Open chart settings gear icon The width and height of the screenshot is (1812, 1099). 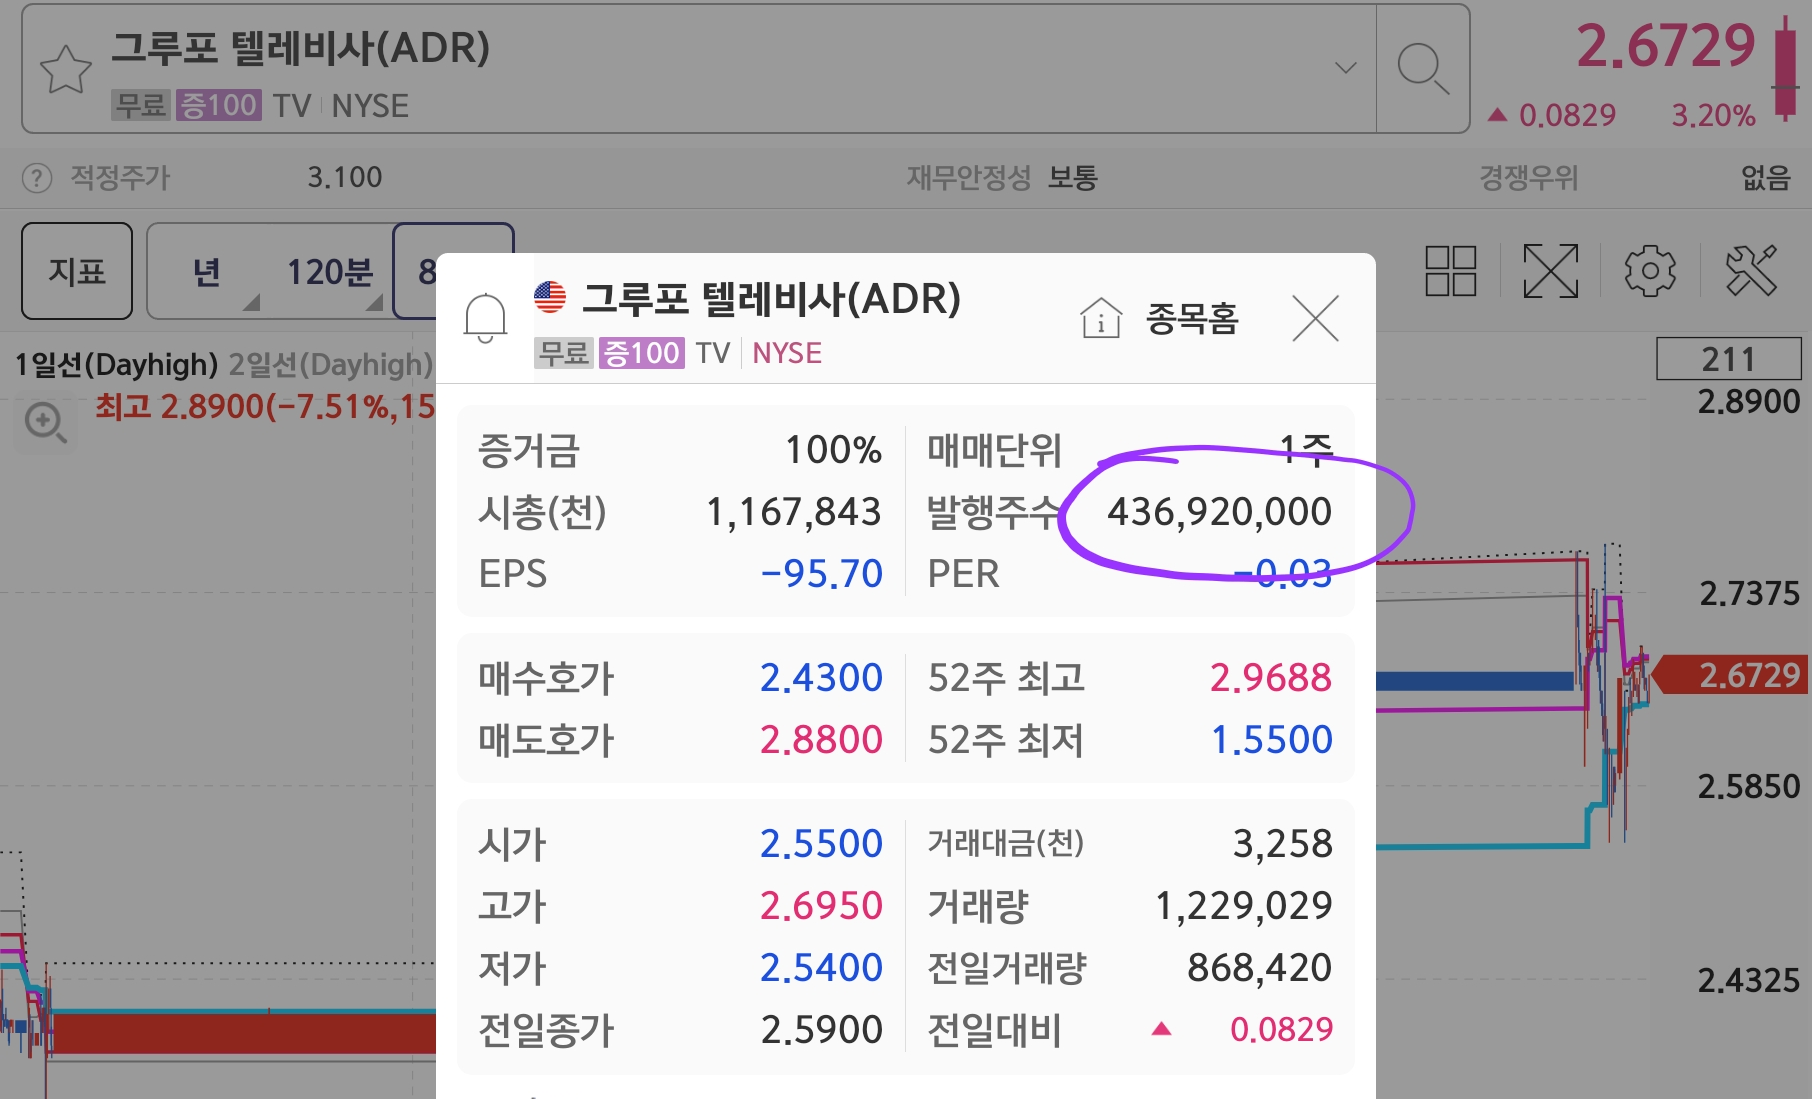(1650, 271)
